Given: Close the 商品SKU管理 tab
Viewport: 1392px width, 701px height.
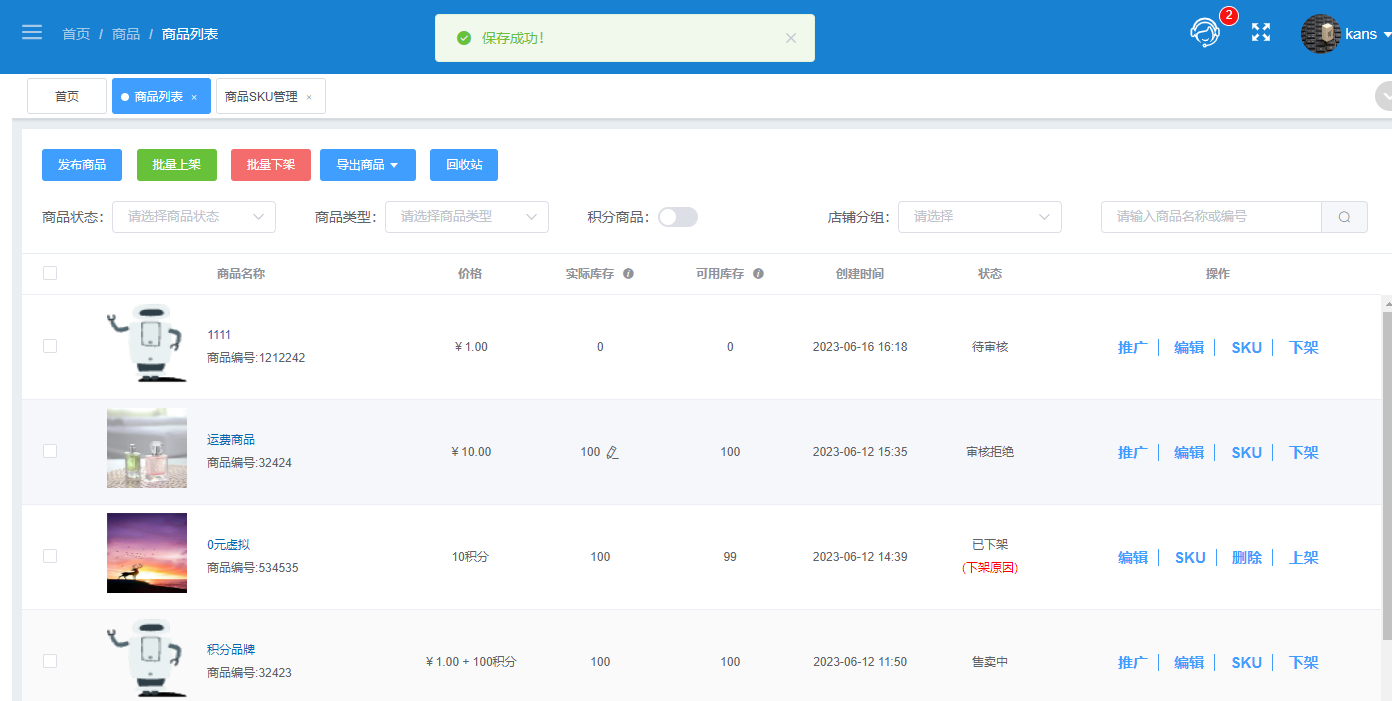Looking at the screenshot, I should pos(309,97).
